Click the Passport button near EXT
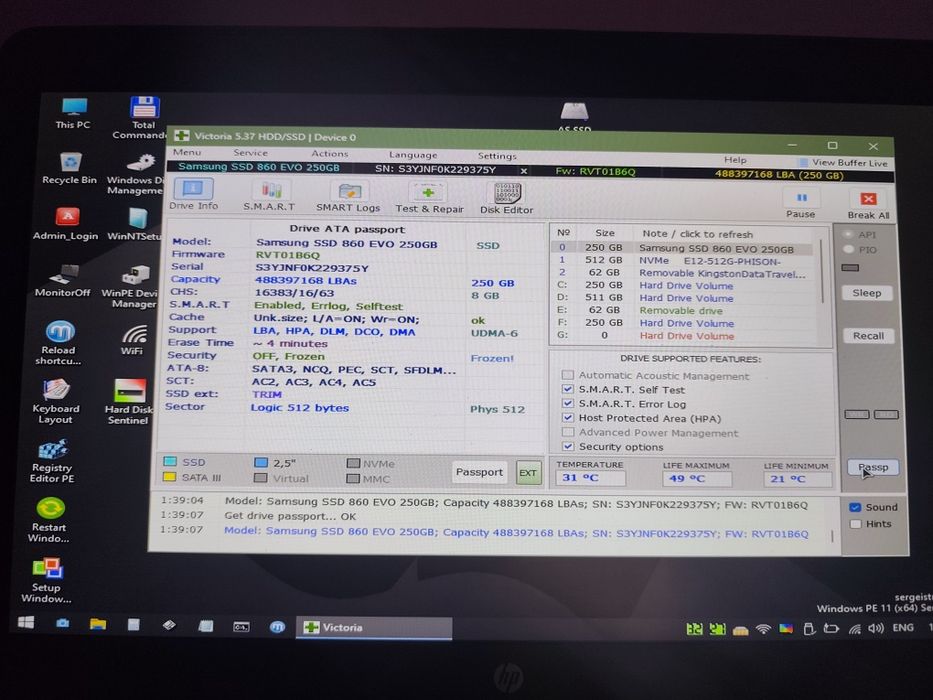933x700 pixels. pos(479,472)
